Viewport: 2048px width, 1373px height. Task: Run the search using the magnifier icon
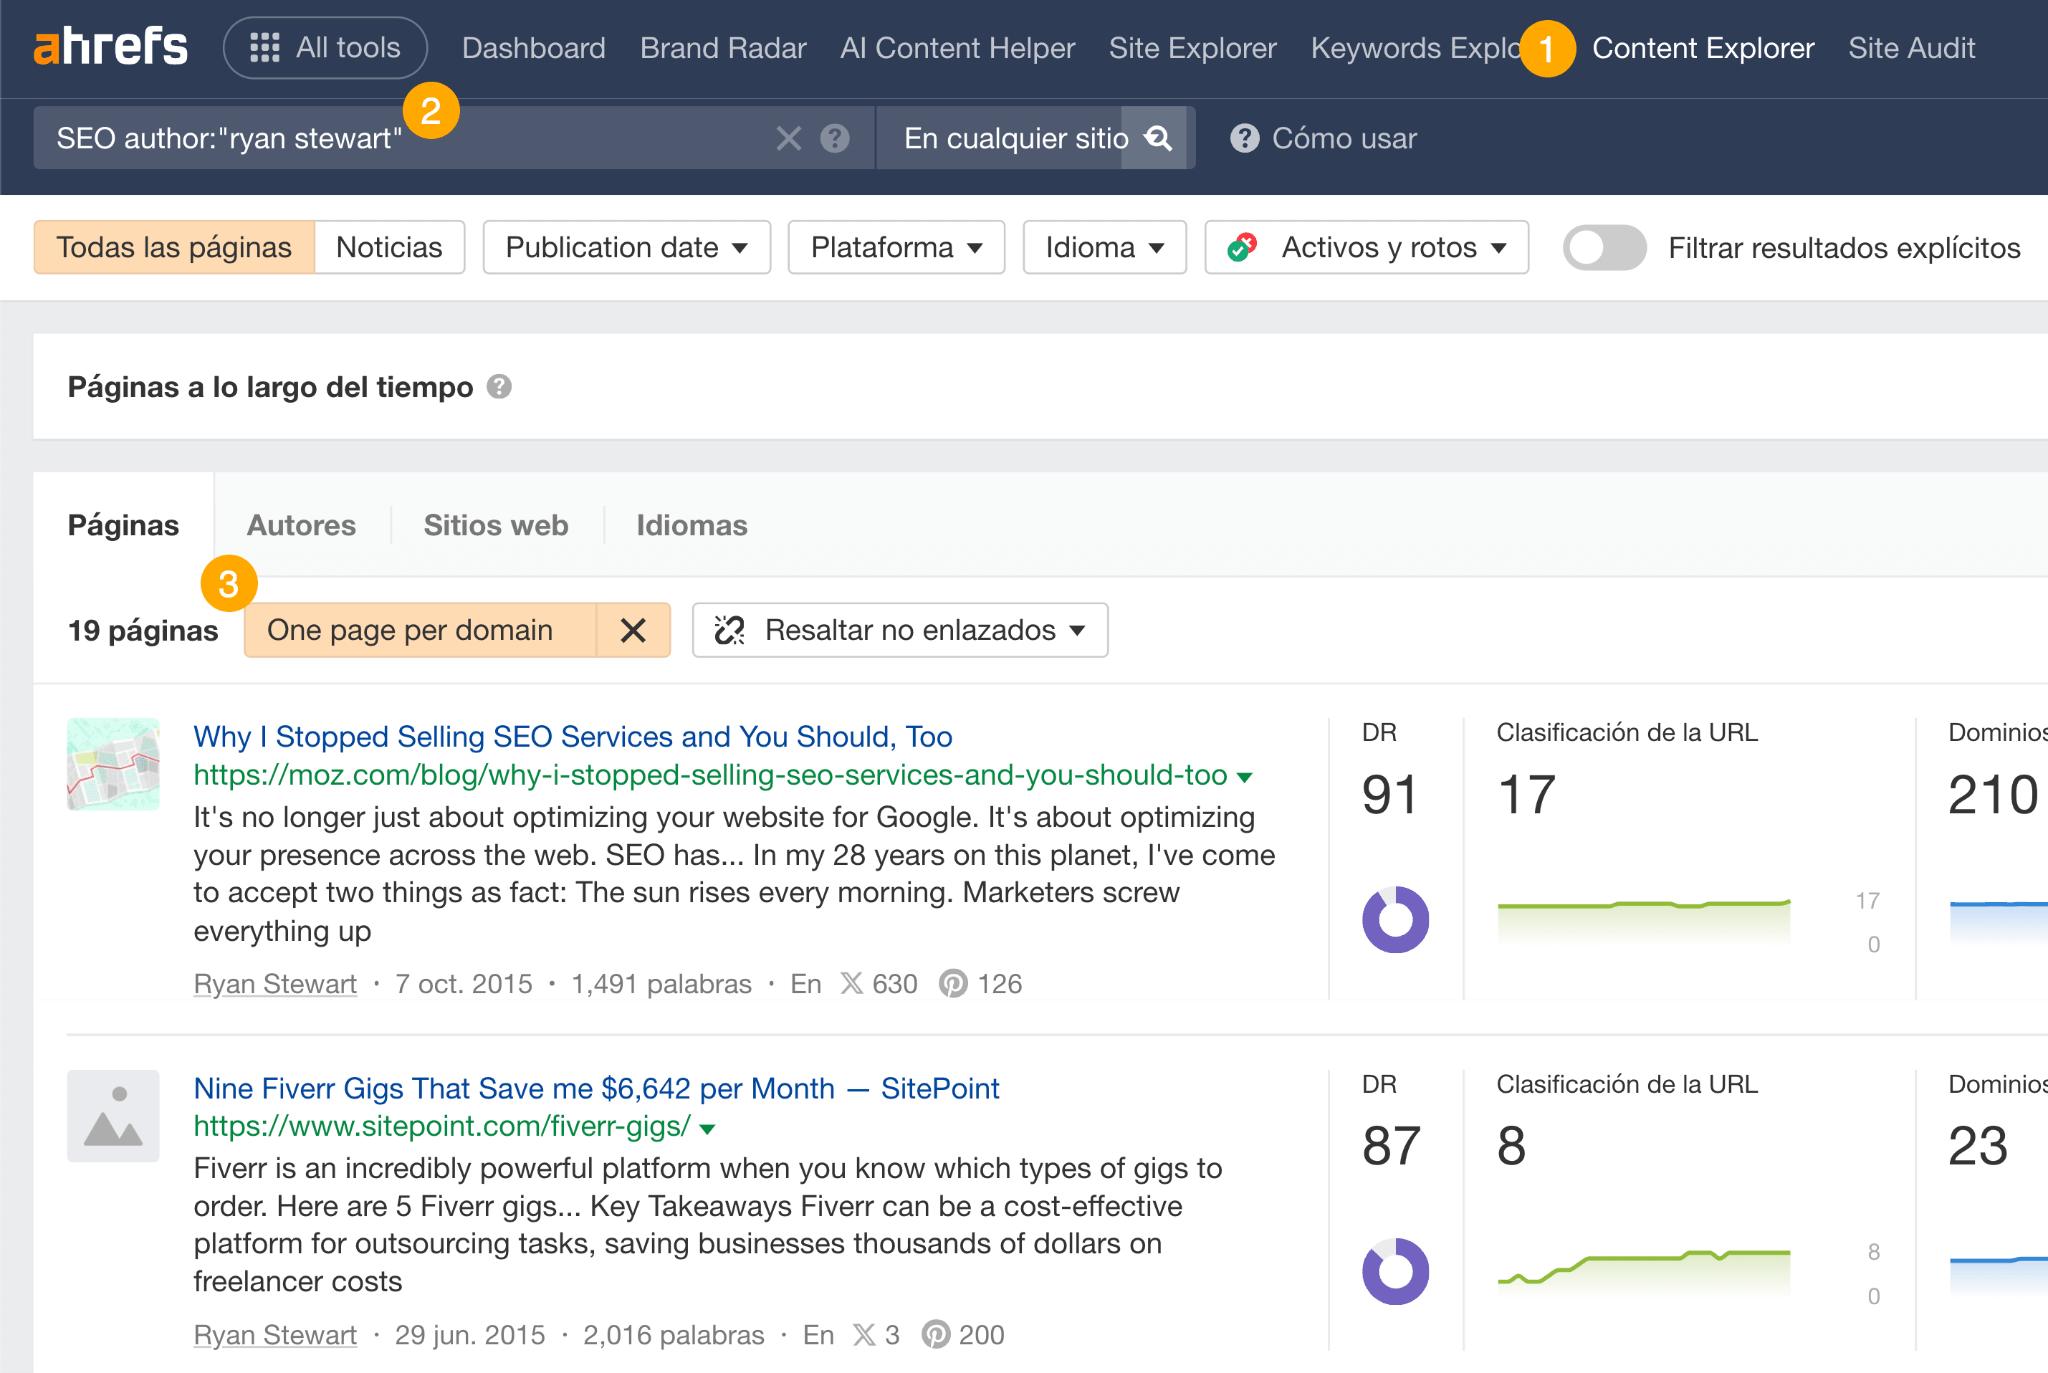point(1157,138)
